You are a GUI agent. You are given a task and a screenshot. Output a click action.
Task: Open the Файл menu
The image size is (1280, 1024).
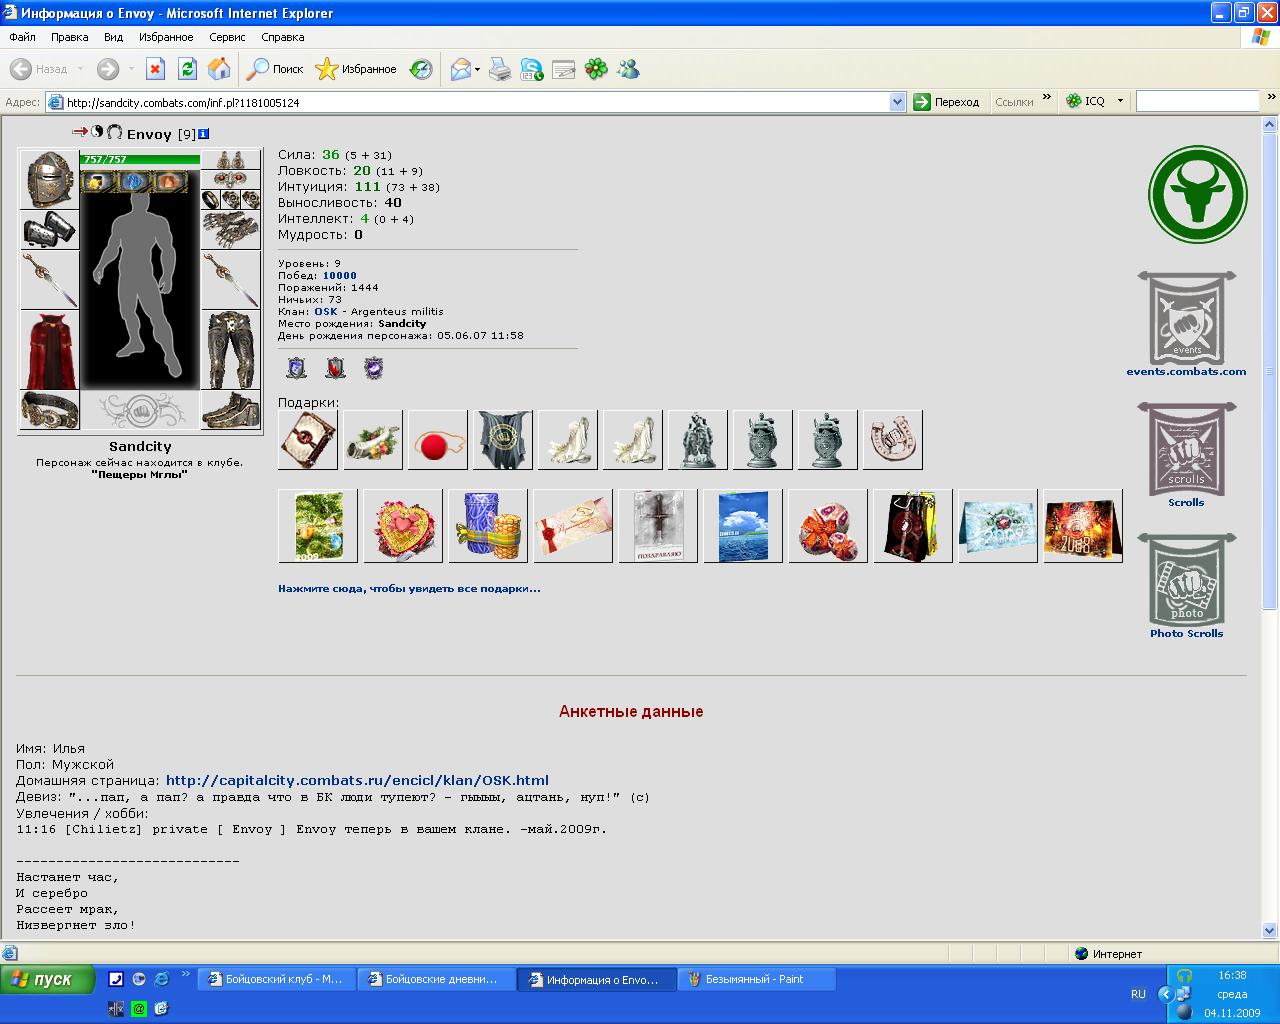point(22,37)
